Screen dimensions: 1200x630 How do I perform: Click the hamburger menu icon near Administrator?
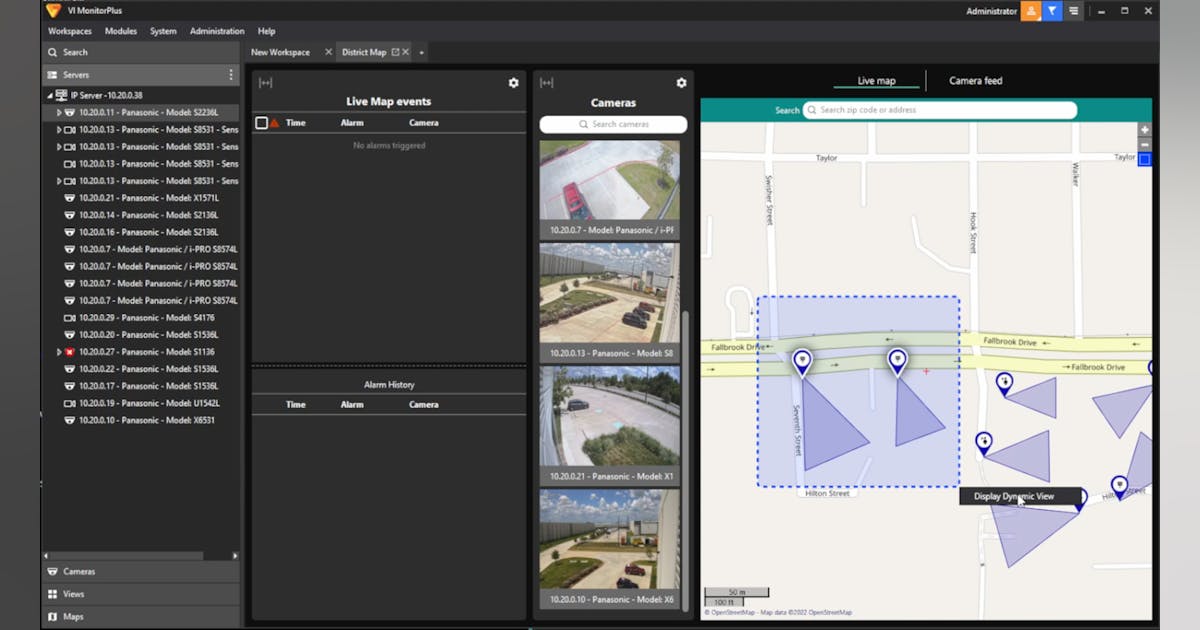[x=1073, y=11]
